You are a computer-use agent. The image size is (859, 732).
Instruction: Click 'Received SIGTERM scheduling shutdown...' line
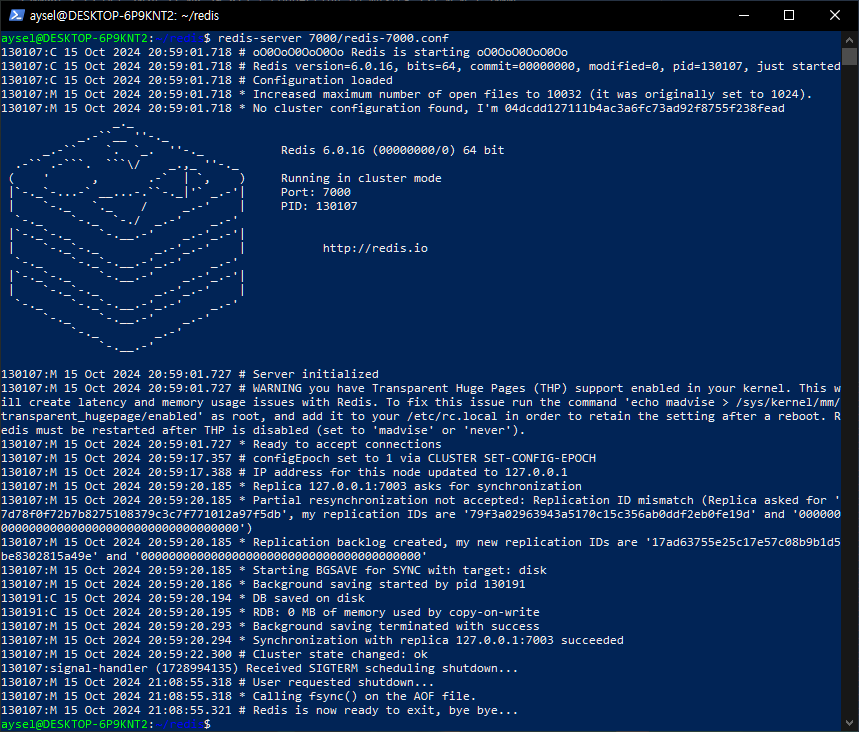(x=260, y=668)
